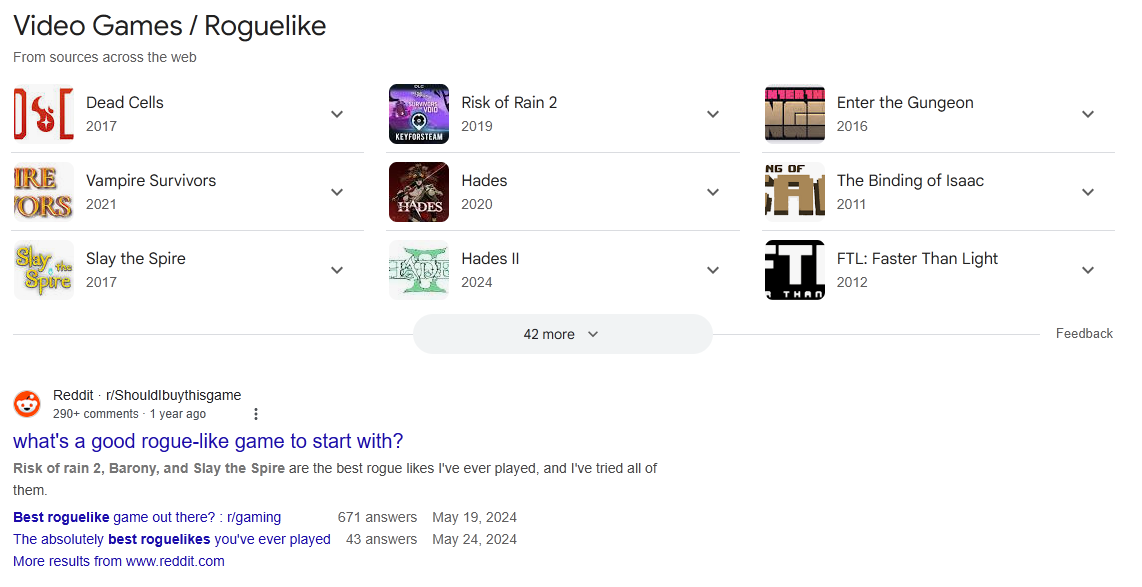Click the Dead Cells title text
This screenshot has width=1142, height=587.
coord(125,103)
